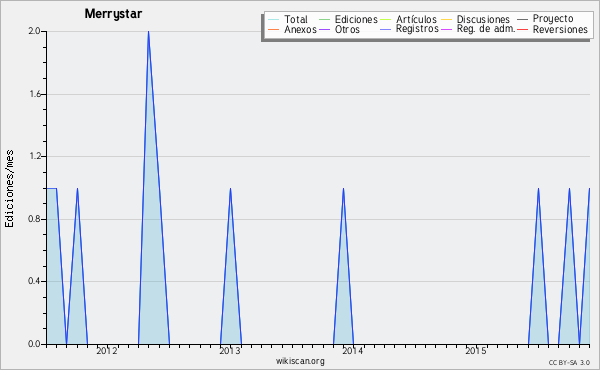The image size is (600, 370).
Task: Click the 1.2 y-axis value
Action: (x=34, y=156)
